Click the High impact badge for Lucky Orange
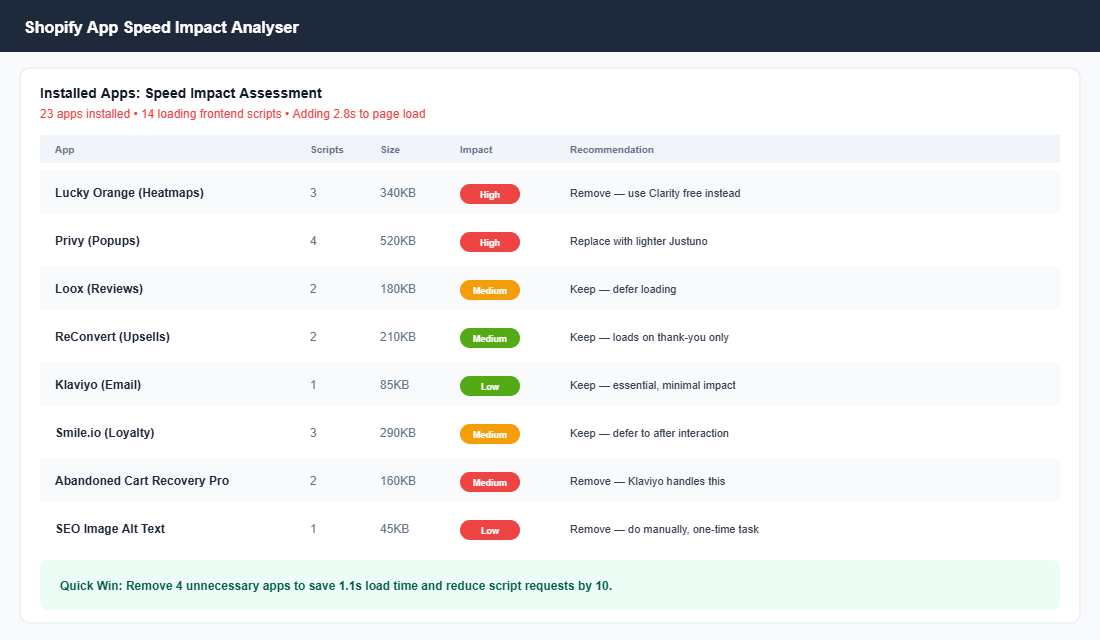 click(x=489, y=193)
